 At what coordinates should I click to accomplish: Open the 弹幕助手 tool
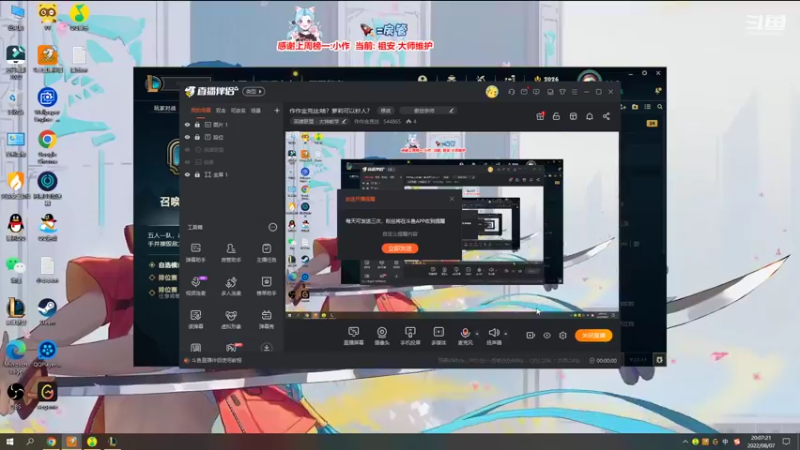pyautogui.click(x=196, y=253)
